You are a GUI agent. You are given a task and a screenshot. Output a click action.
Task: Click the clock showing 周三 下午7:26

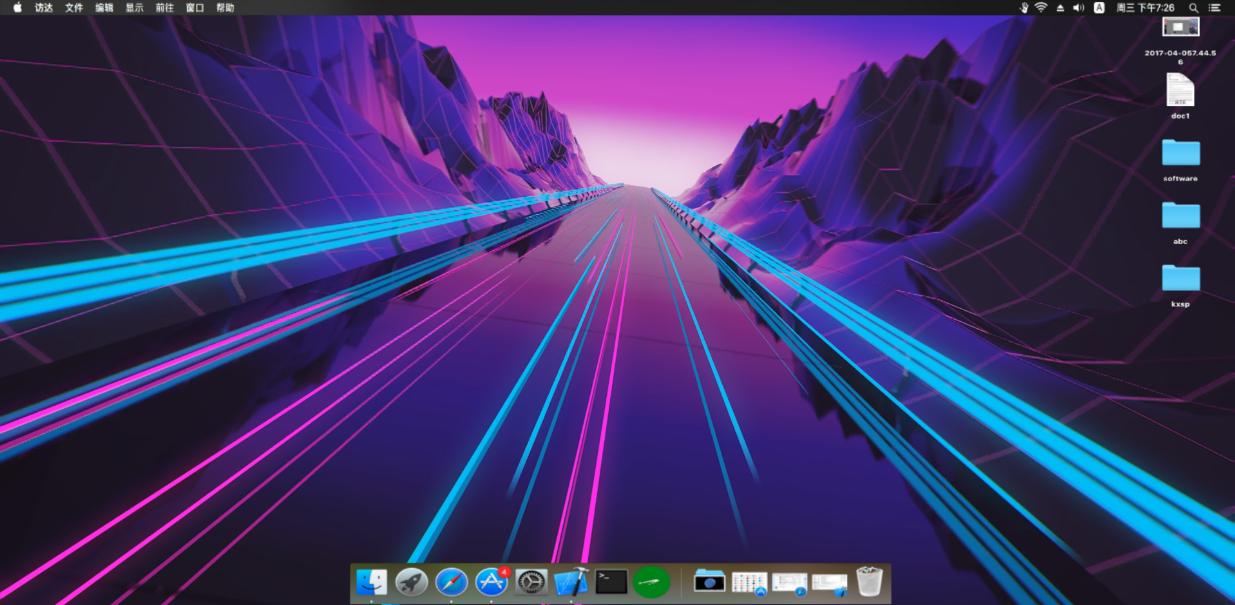coord(1145,7)
